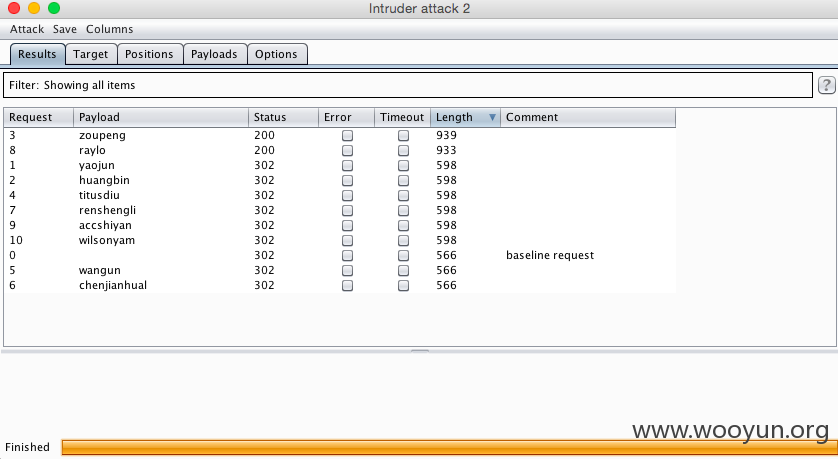Image resolution: width=838 pixels, height=459 pixels.
Task: Select the wangun payload row
Action: coord(340,270)
